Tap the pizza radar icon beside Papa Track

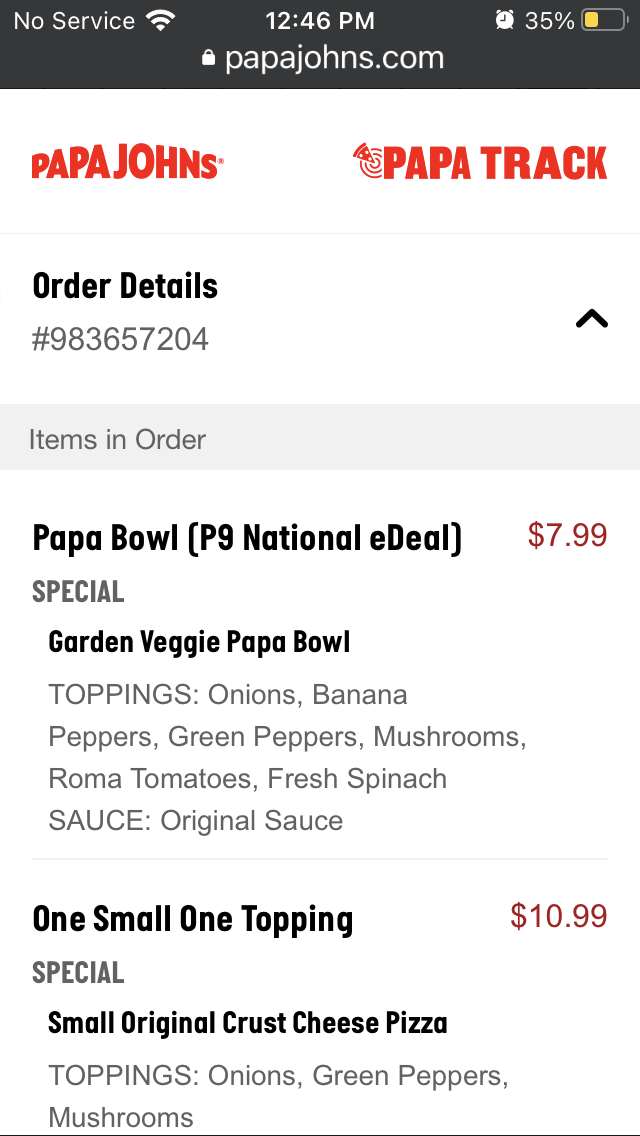[x=370, y=160]
